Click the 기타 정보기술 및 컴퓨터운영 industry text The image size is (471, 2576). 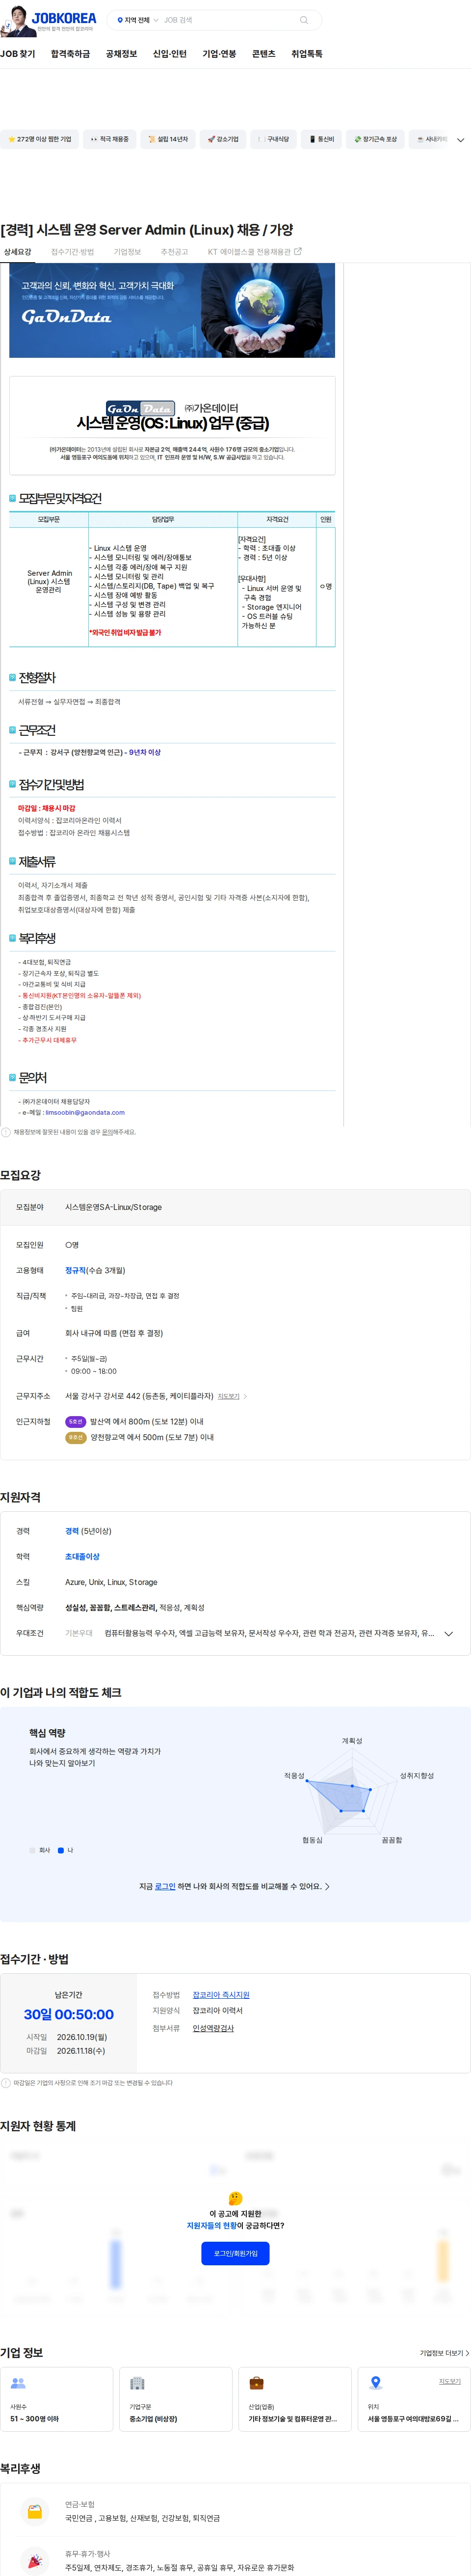pos(293,2418)
